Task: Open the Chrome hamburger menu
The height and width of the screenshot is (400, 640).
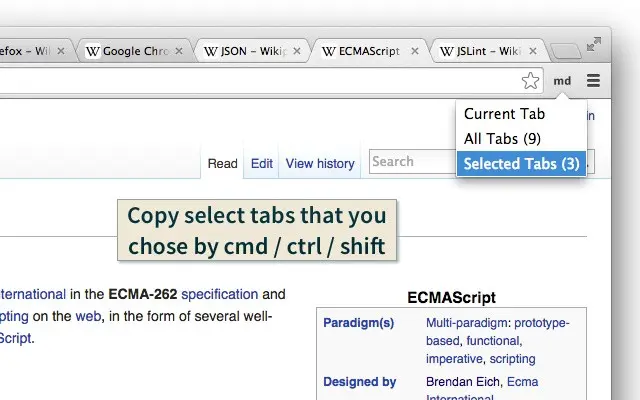Action: (x=593, y=81)
